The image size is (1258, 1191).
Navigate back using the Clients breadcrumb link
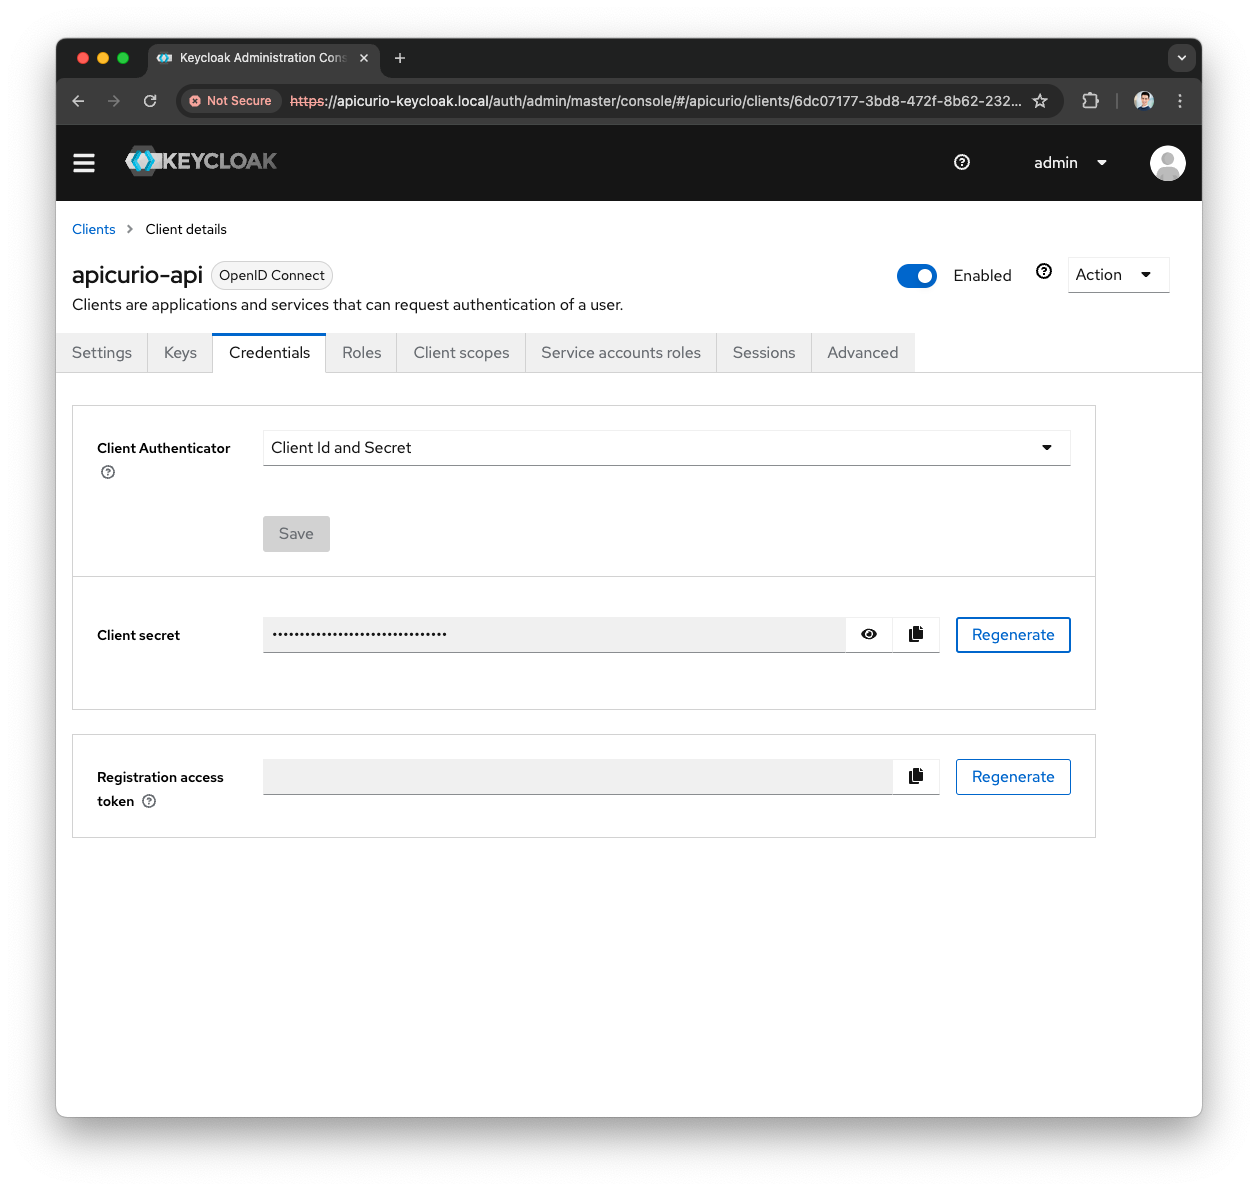pyautogui.click(x=93, y=229)
